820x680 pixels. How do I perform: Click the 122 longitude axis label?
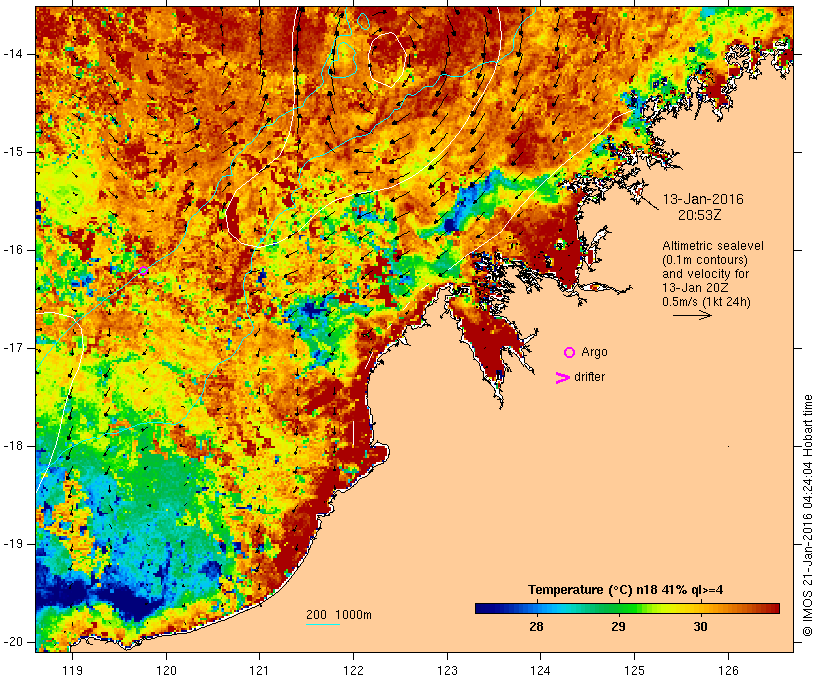tap(354, 671)
